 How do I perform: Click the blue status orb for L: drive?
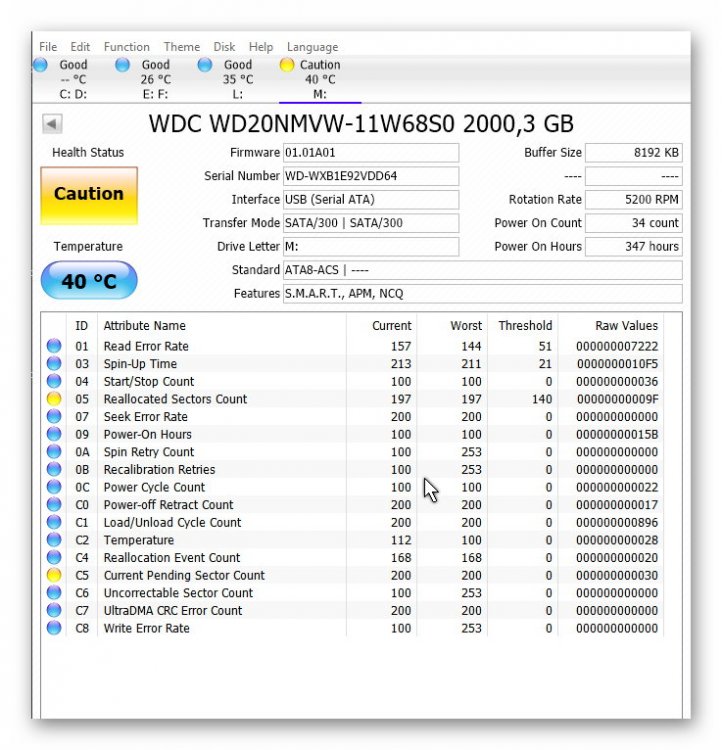point(205,65)
